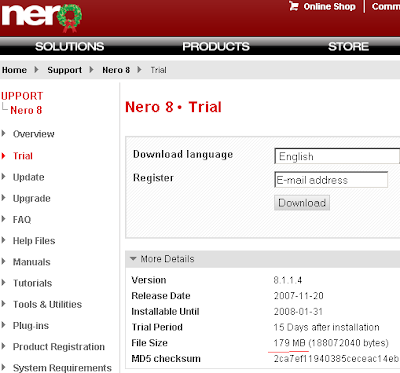Click the arrow beside Tutorials
The image size is (400, 373).
coord(4,283)
